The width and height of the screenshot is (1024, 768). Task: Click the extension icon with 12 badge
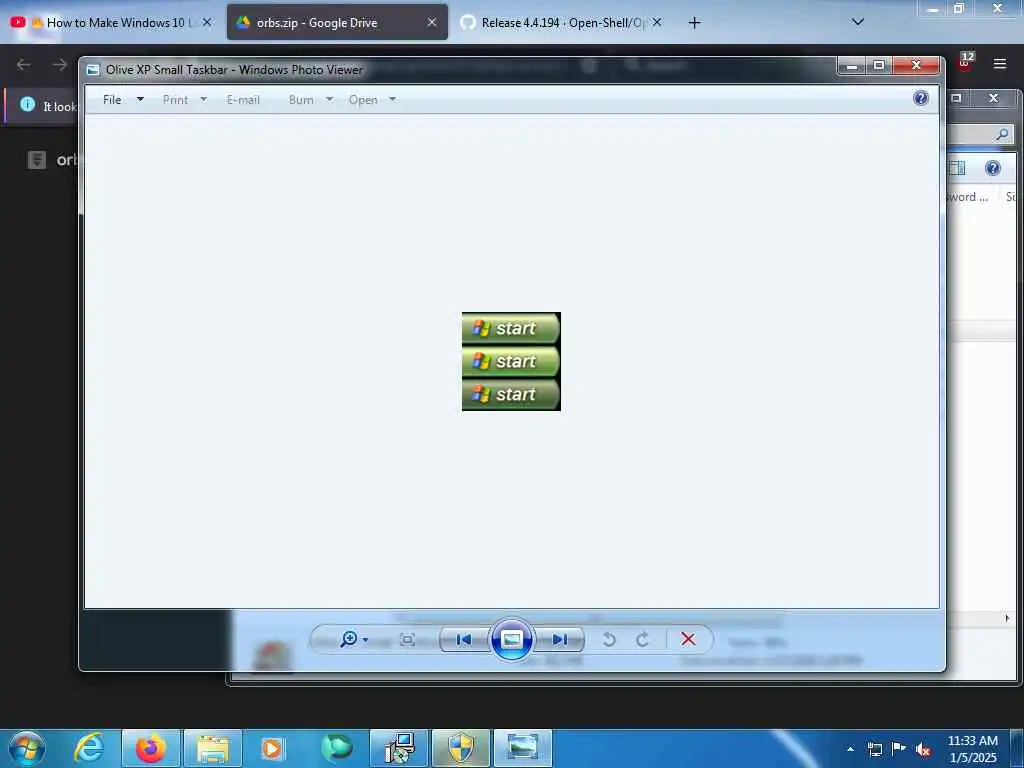pyautogui.click(x=965, y=61)
